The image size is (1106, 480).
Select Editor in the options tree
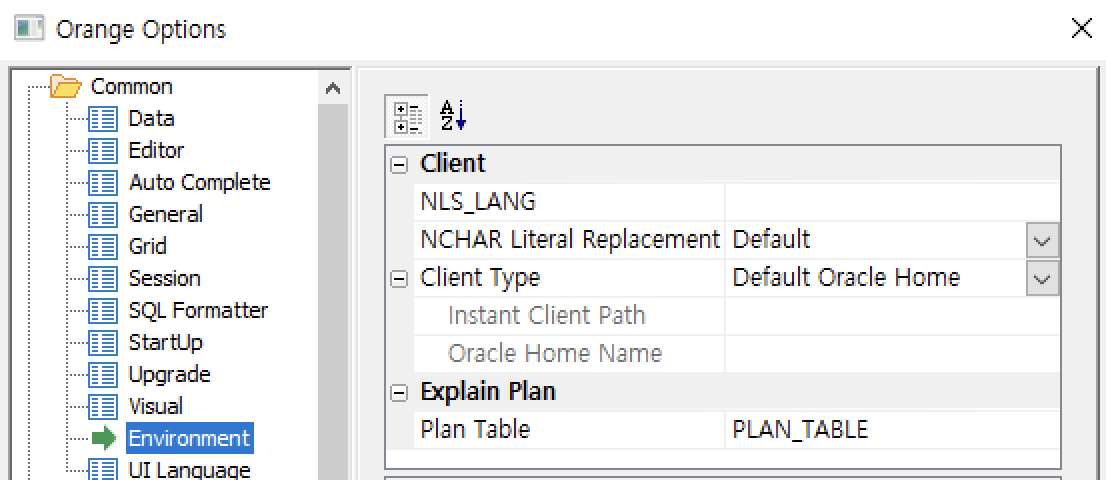coord(156,151)
